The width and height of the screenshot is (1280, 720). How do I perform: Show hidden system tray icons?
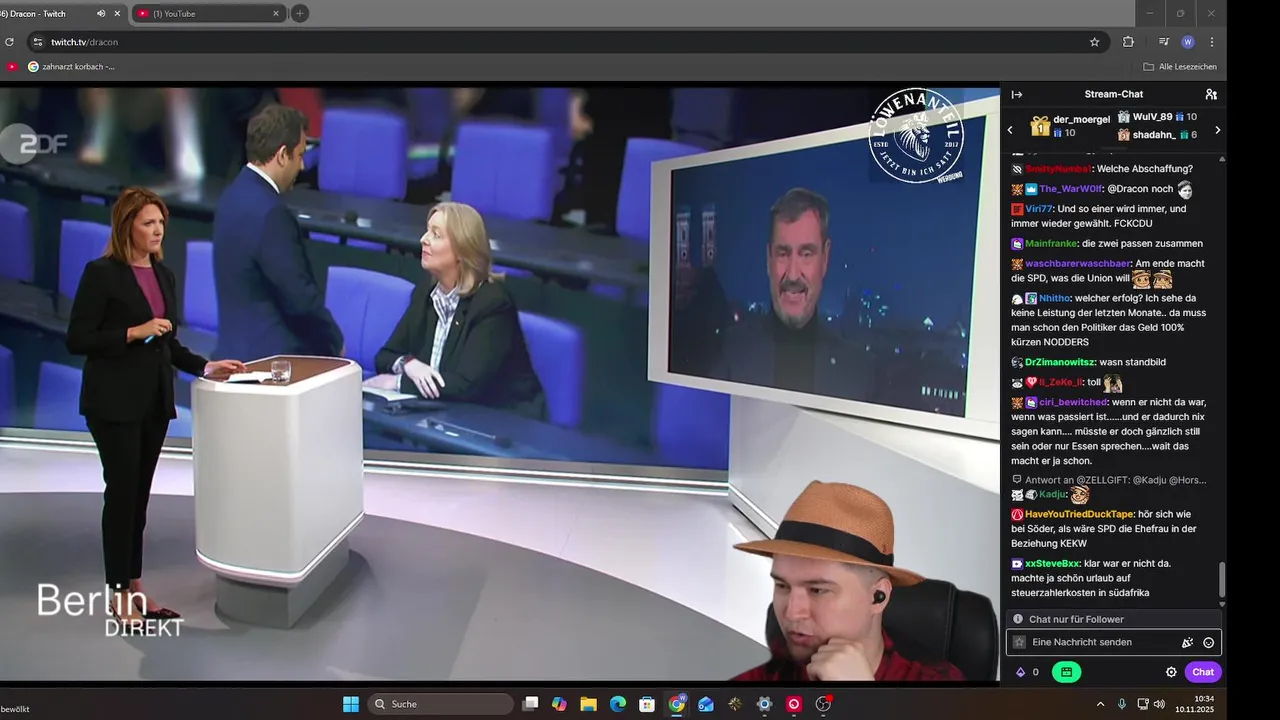coord(1101,704)
